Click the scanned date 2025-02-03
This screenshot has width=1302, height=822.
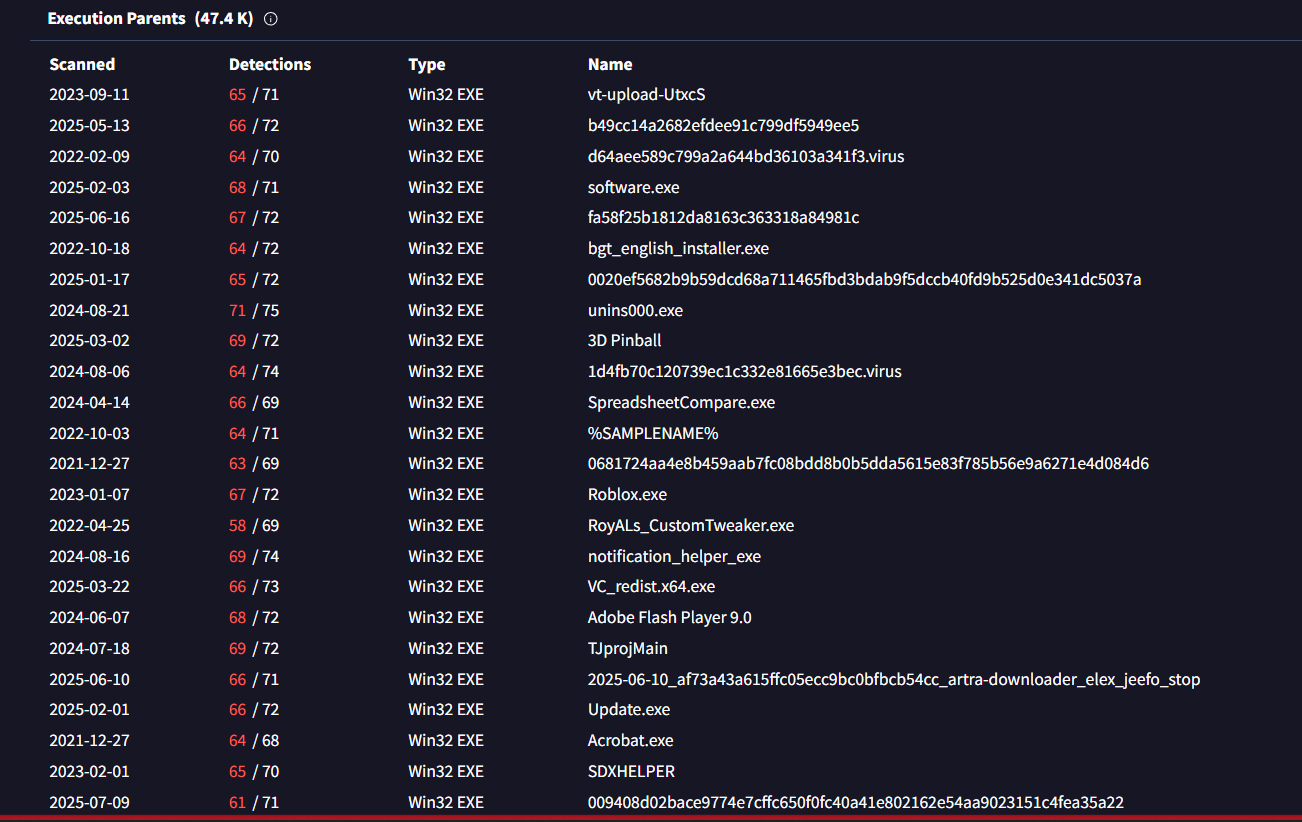(x=89, y=187)
